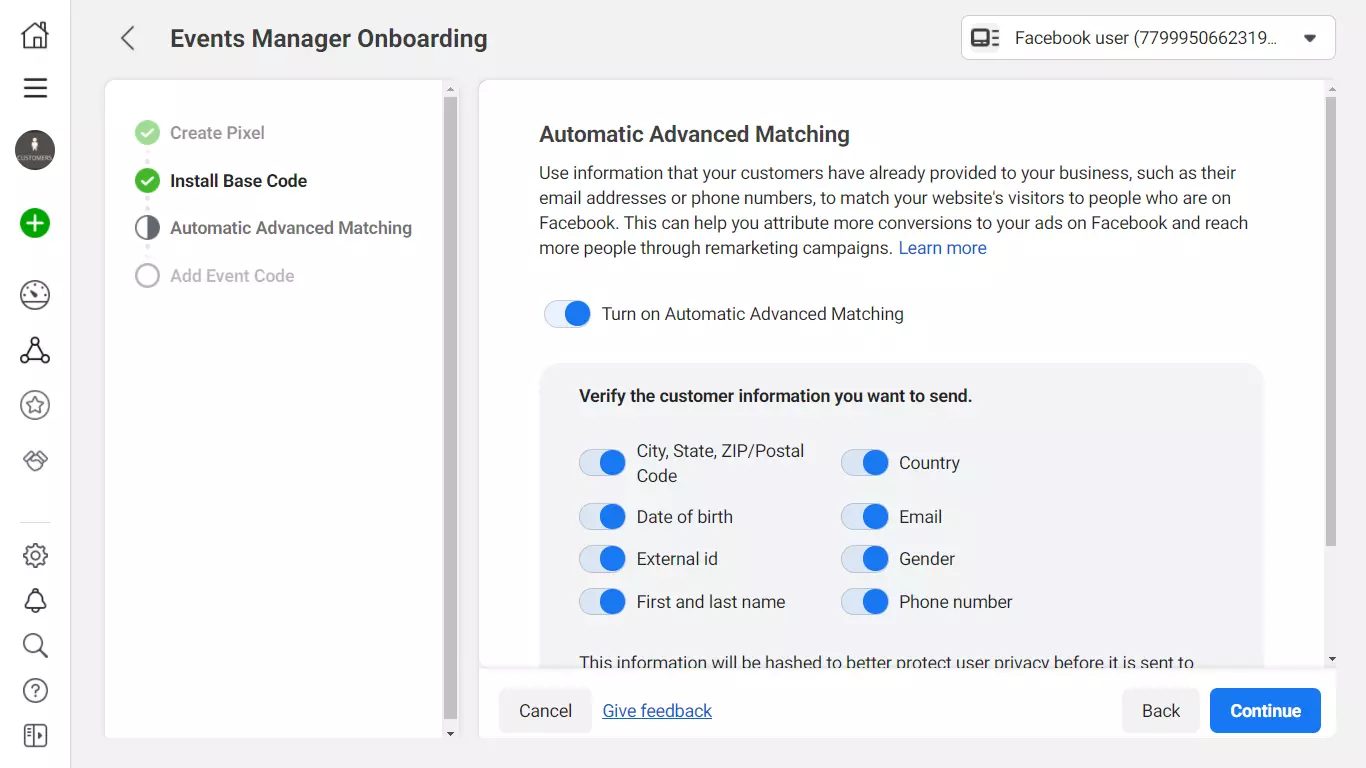This screenshot has height=768, width=1366.
Task: Click the star icon in sidebar
Action: tap(35, 405)
